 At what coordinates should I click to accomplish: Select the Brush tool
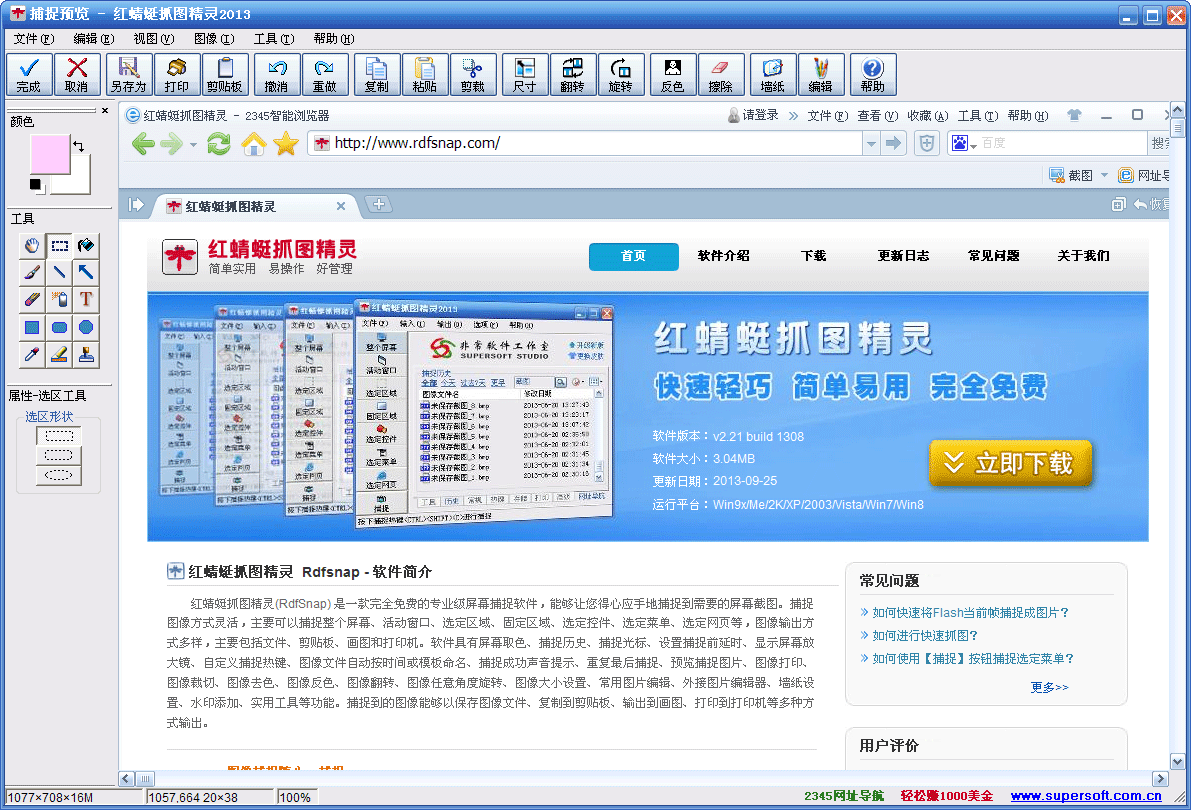click(x=32, y=272)
